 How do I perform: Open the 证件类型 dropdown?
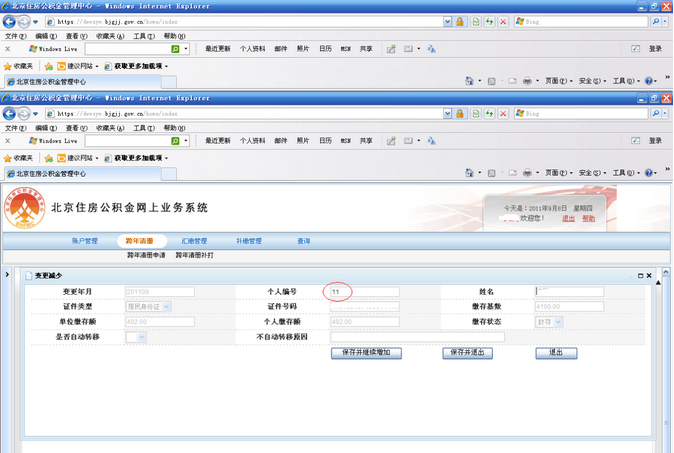coord(166,307)
